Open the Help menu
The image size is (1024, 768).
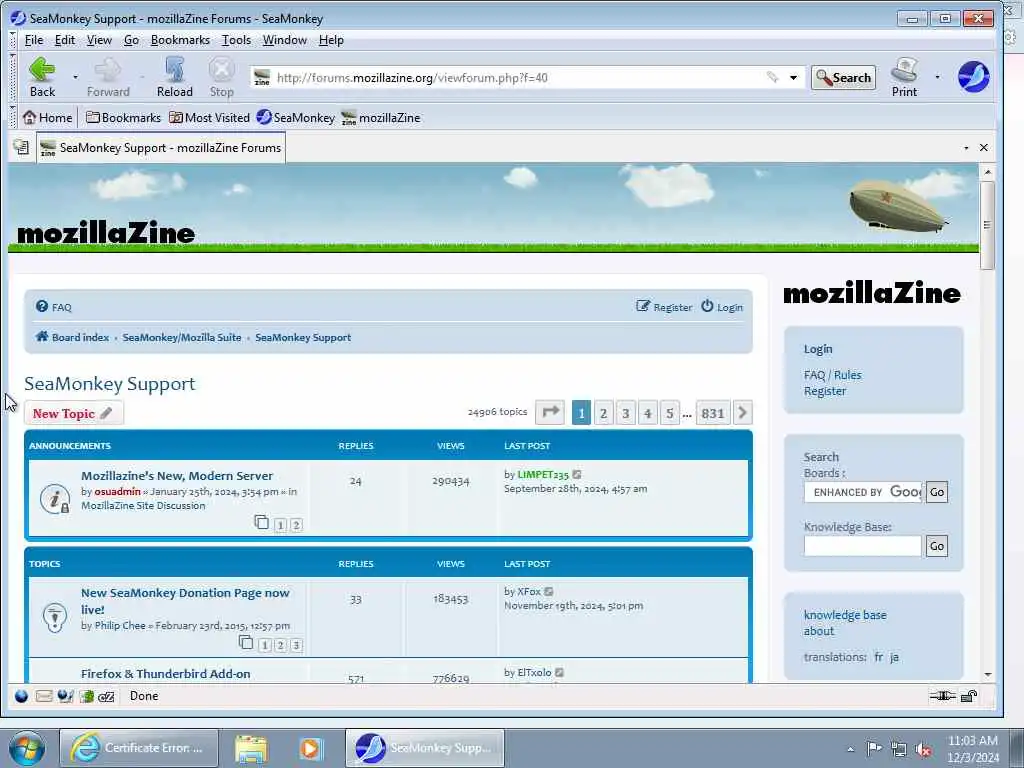point(331,40)
